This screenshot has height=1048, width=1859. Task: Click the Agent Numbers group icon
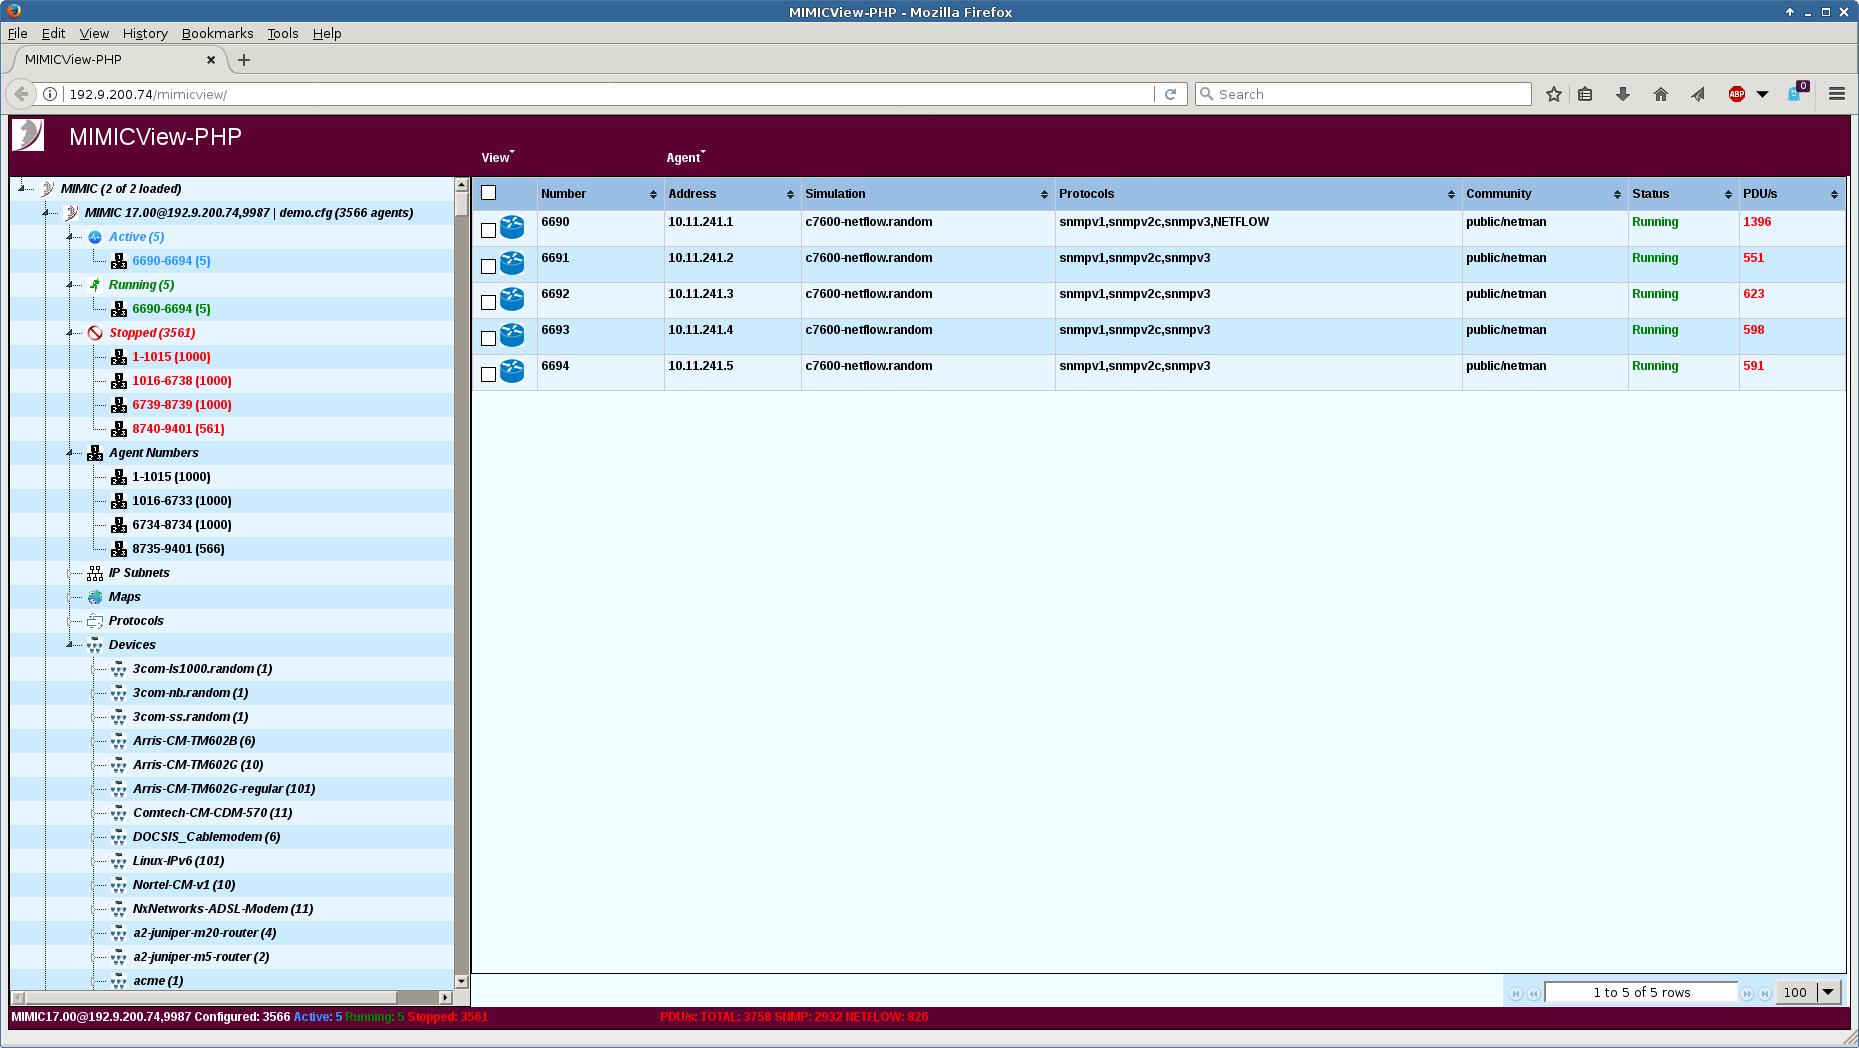[95, 453]
